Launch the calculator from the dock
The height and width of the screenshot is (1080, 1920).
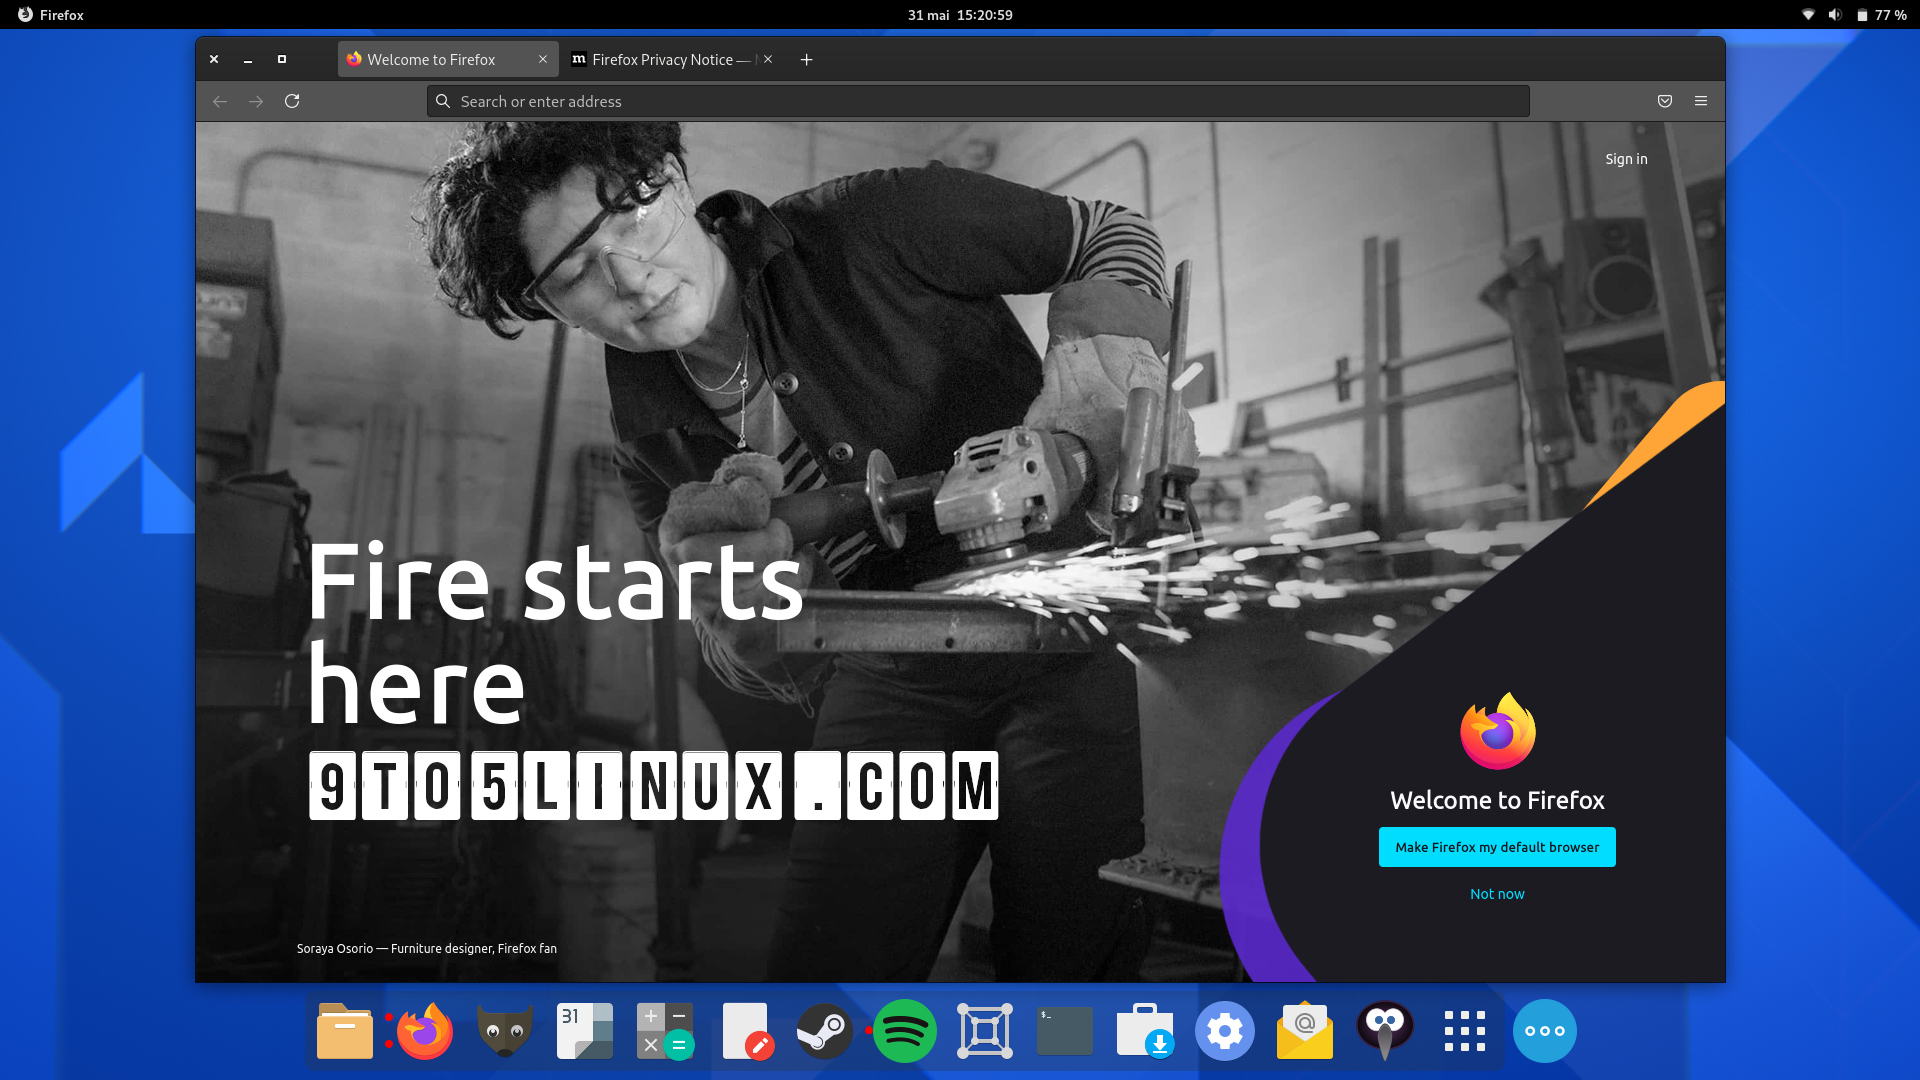coord(664,1030)
